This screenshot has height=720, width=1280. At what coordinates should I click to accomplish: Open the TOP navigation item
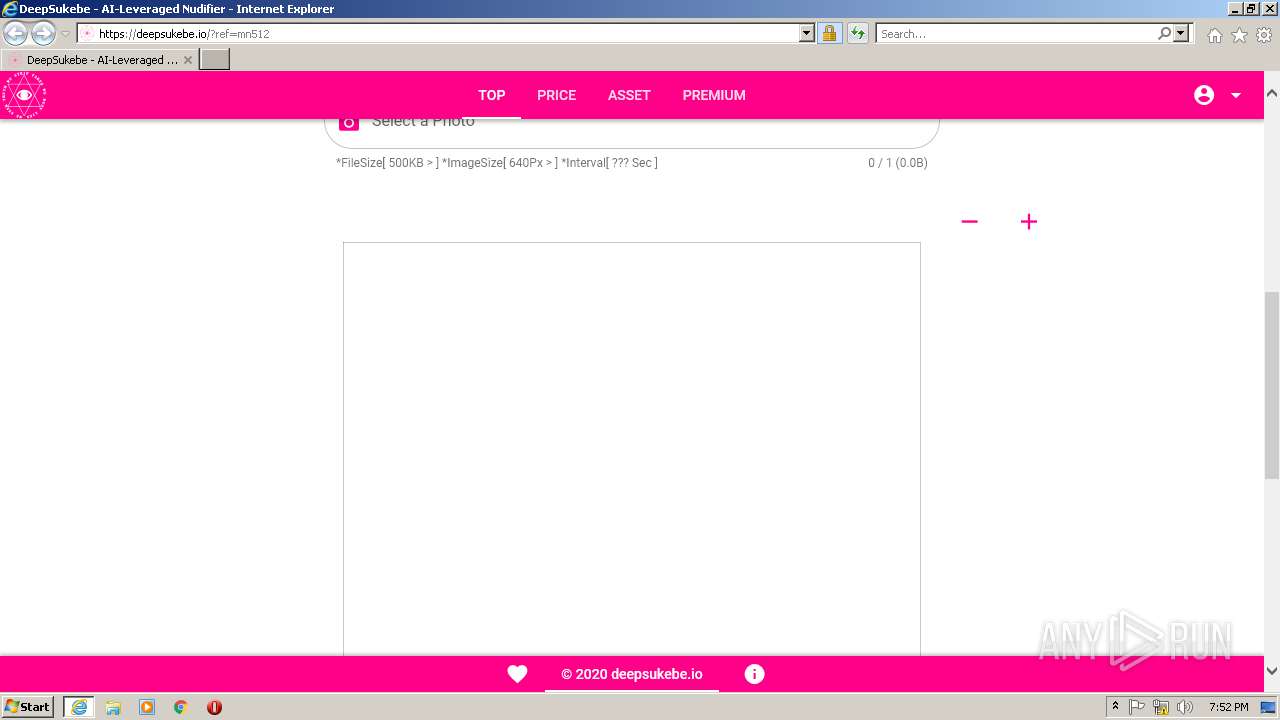point(491,95)
